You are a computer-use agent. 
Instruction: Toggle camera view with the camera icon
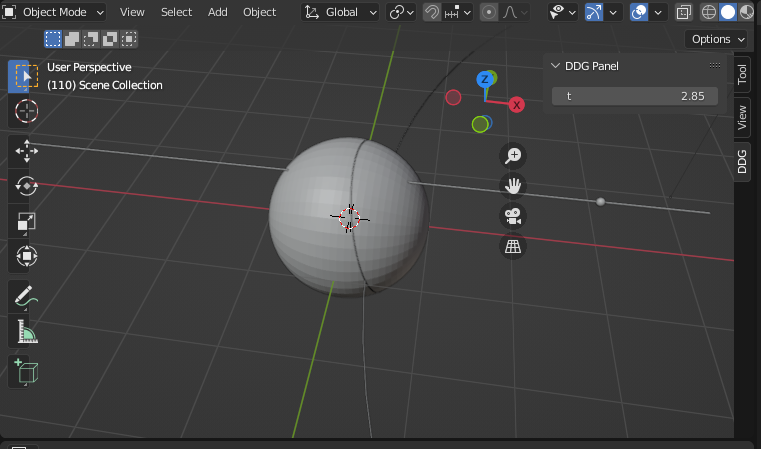pyautogui.click(x=513, y=216)
